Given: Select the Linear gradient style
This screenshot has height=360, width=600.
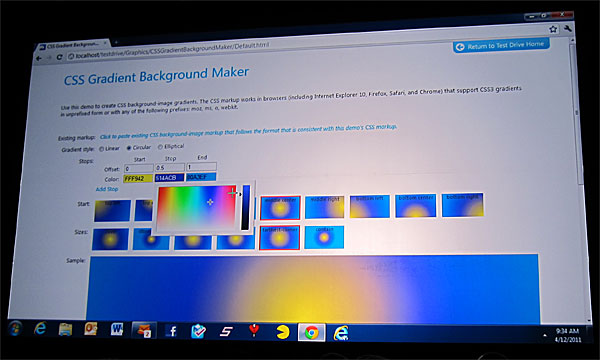Looking at the screenshot, I should click(101, 149).
